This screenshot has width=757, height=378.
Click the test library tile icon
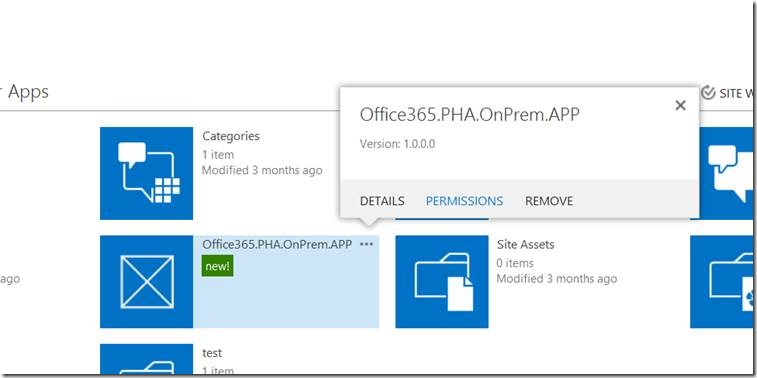click(146, 360)
